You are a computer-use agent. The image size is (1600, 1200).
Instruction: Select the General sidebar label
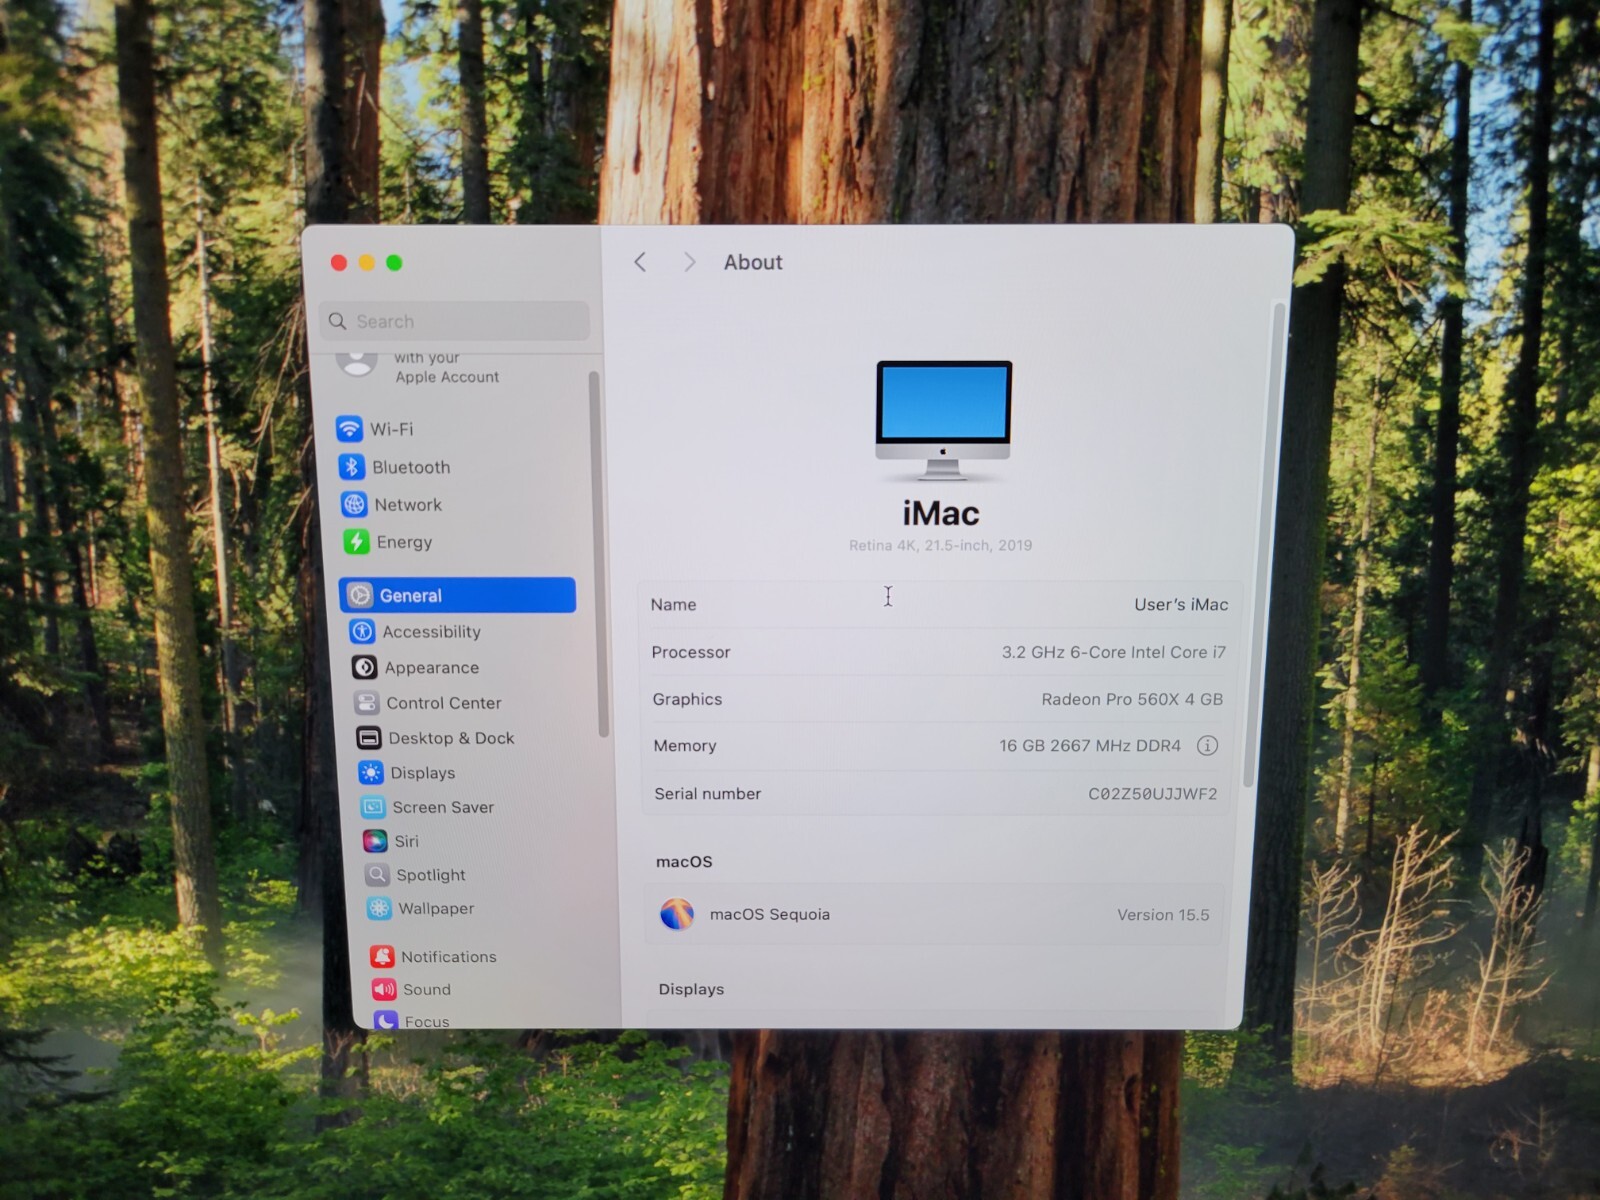[410, 595]
